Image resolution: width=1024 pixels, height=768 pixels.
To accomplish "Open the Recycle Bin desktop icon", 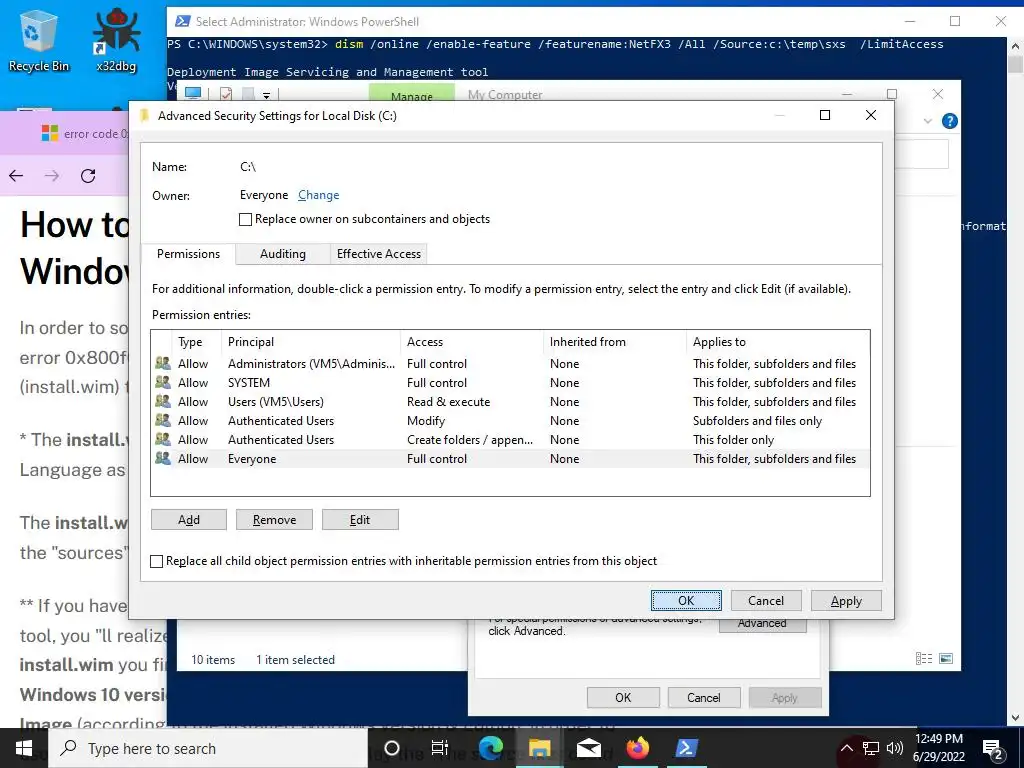I will 38,40.
